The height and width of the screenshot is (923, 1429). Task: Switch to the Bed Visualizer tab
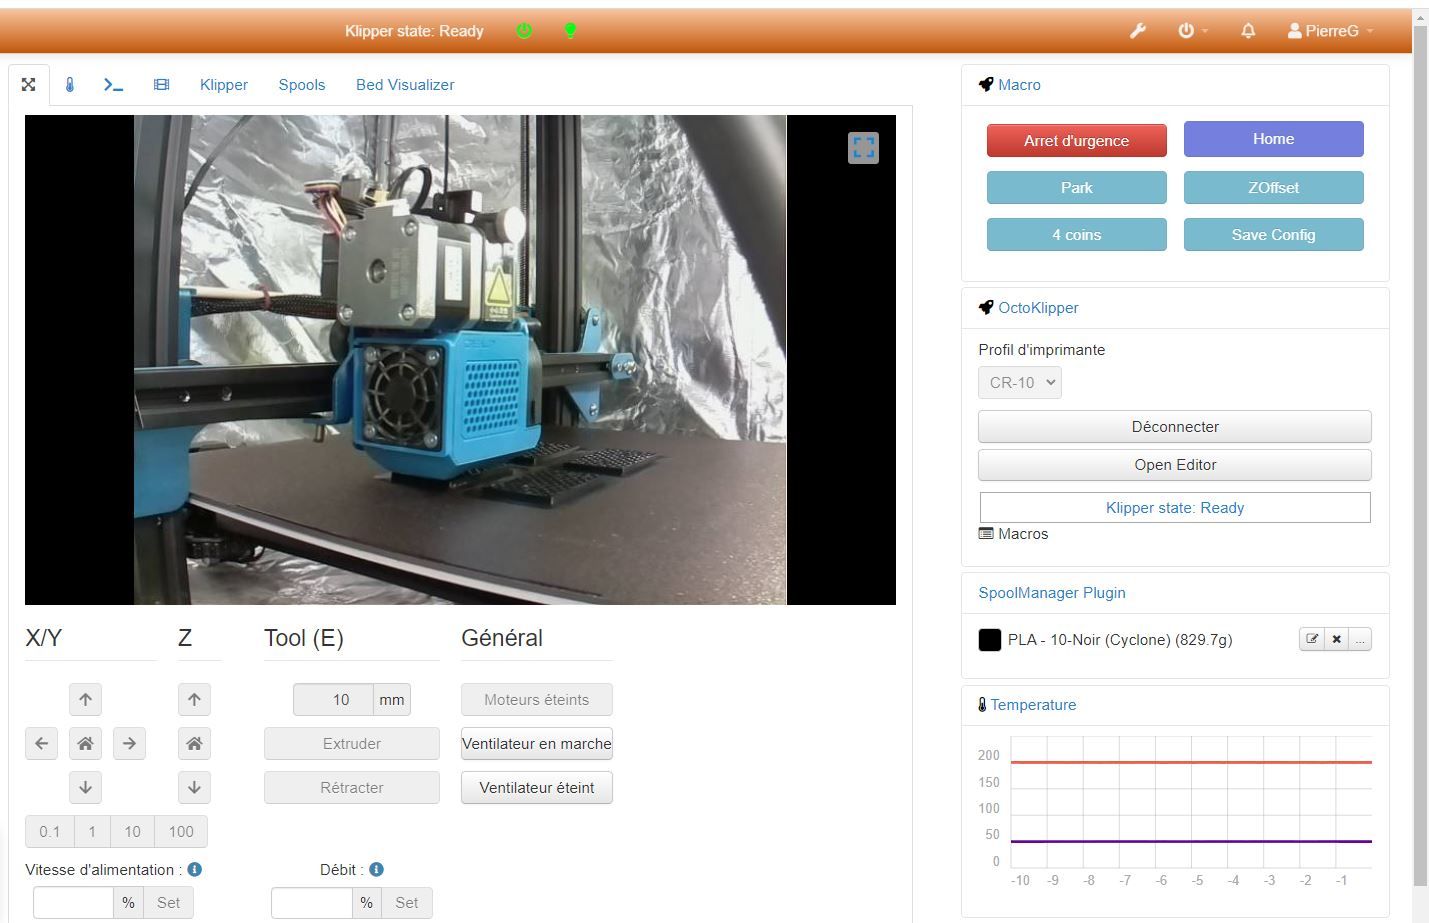[x=405, y=85]
